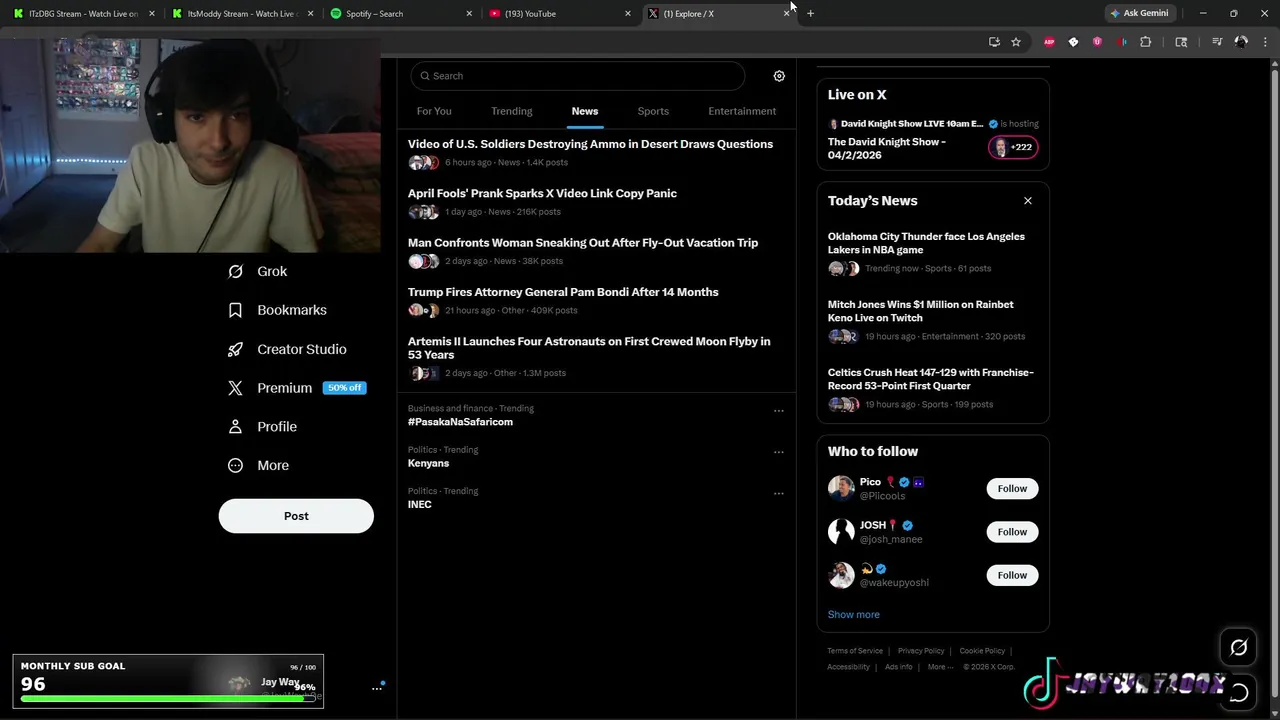The height and width of the screenshot is (720, 1280).
Task: Switch to the For You tab
Action: click(x=434, y=111)
